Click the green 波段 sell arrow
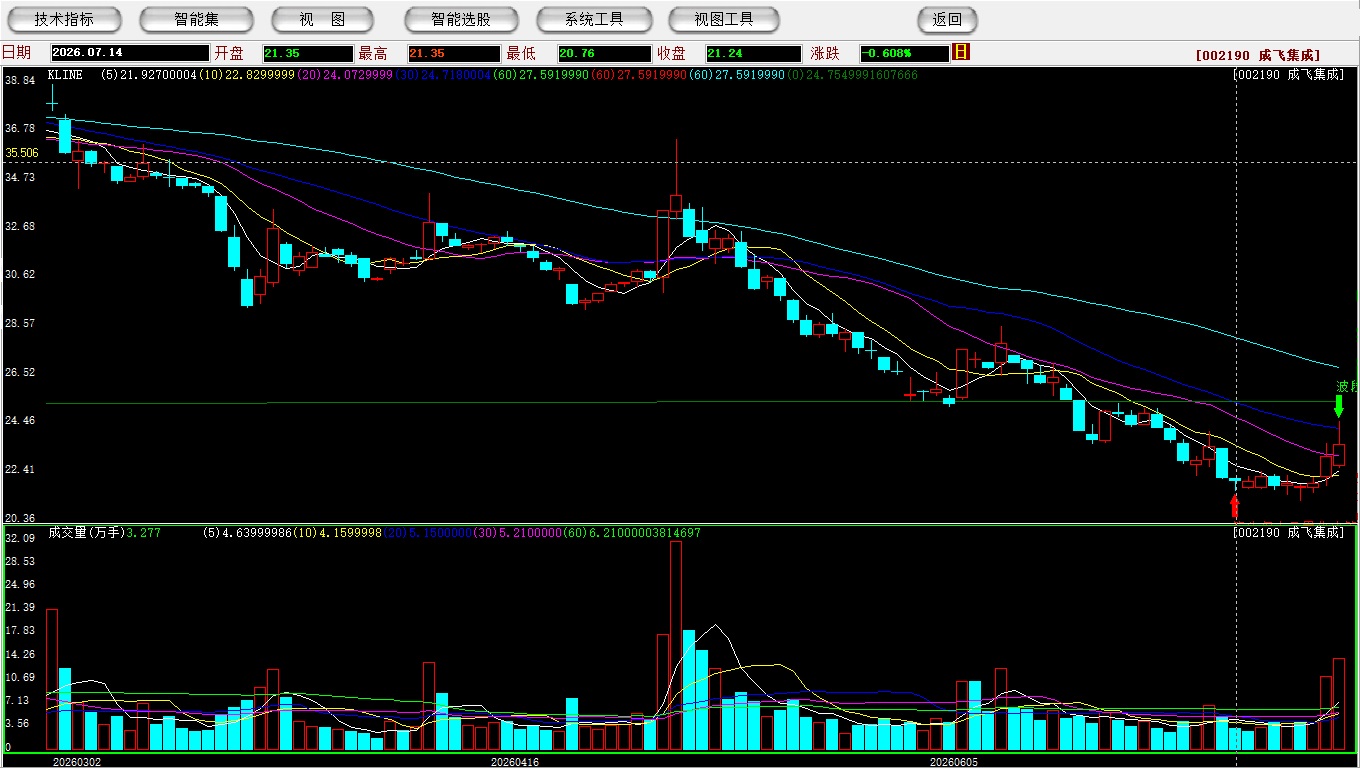Image resolution: width=1360 pixels, height=768 pixels. click(1339, 405)
